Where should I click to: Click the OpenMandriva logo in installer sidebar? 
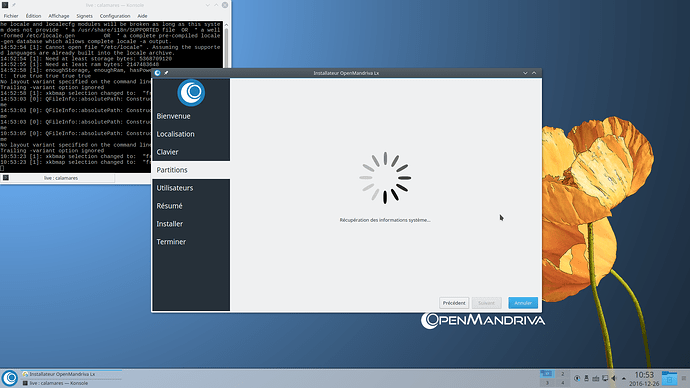[191, 92]
